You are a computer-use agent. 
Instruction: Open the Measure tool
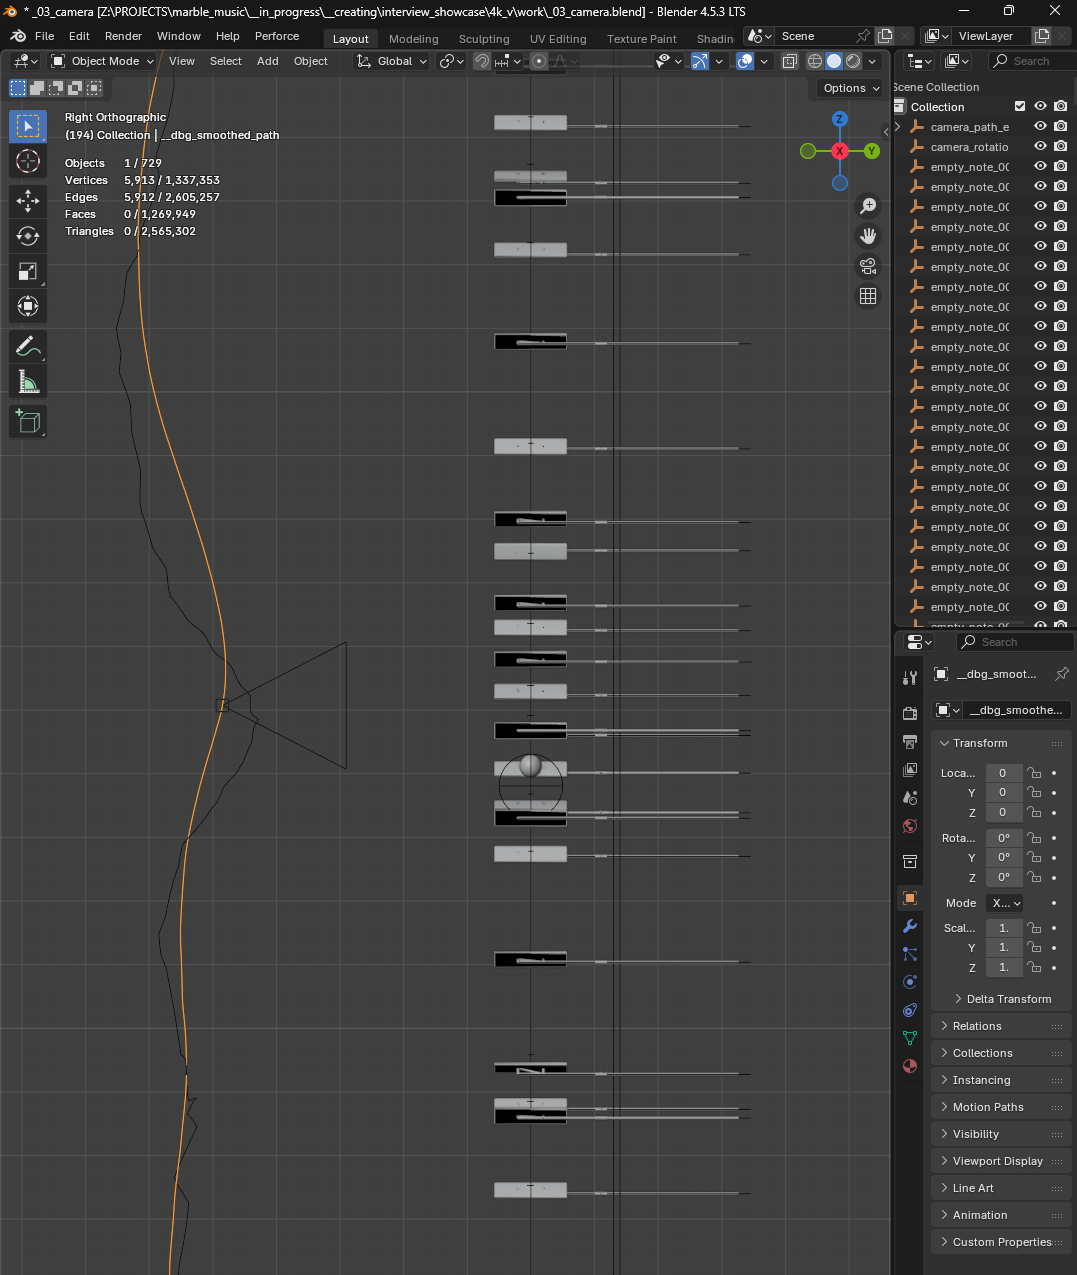pos(27,381)
